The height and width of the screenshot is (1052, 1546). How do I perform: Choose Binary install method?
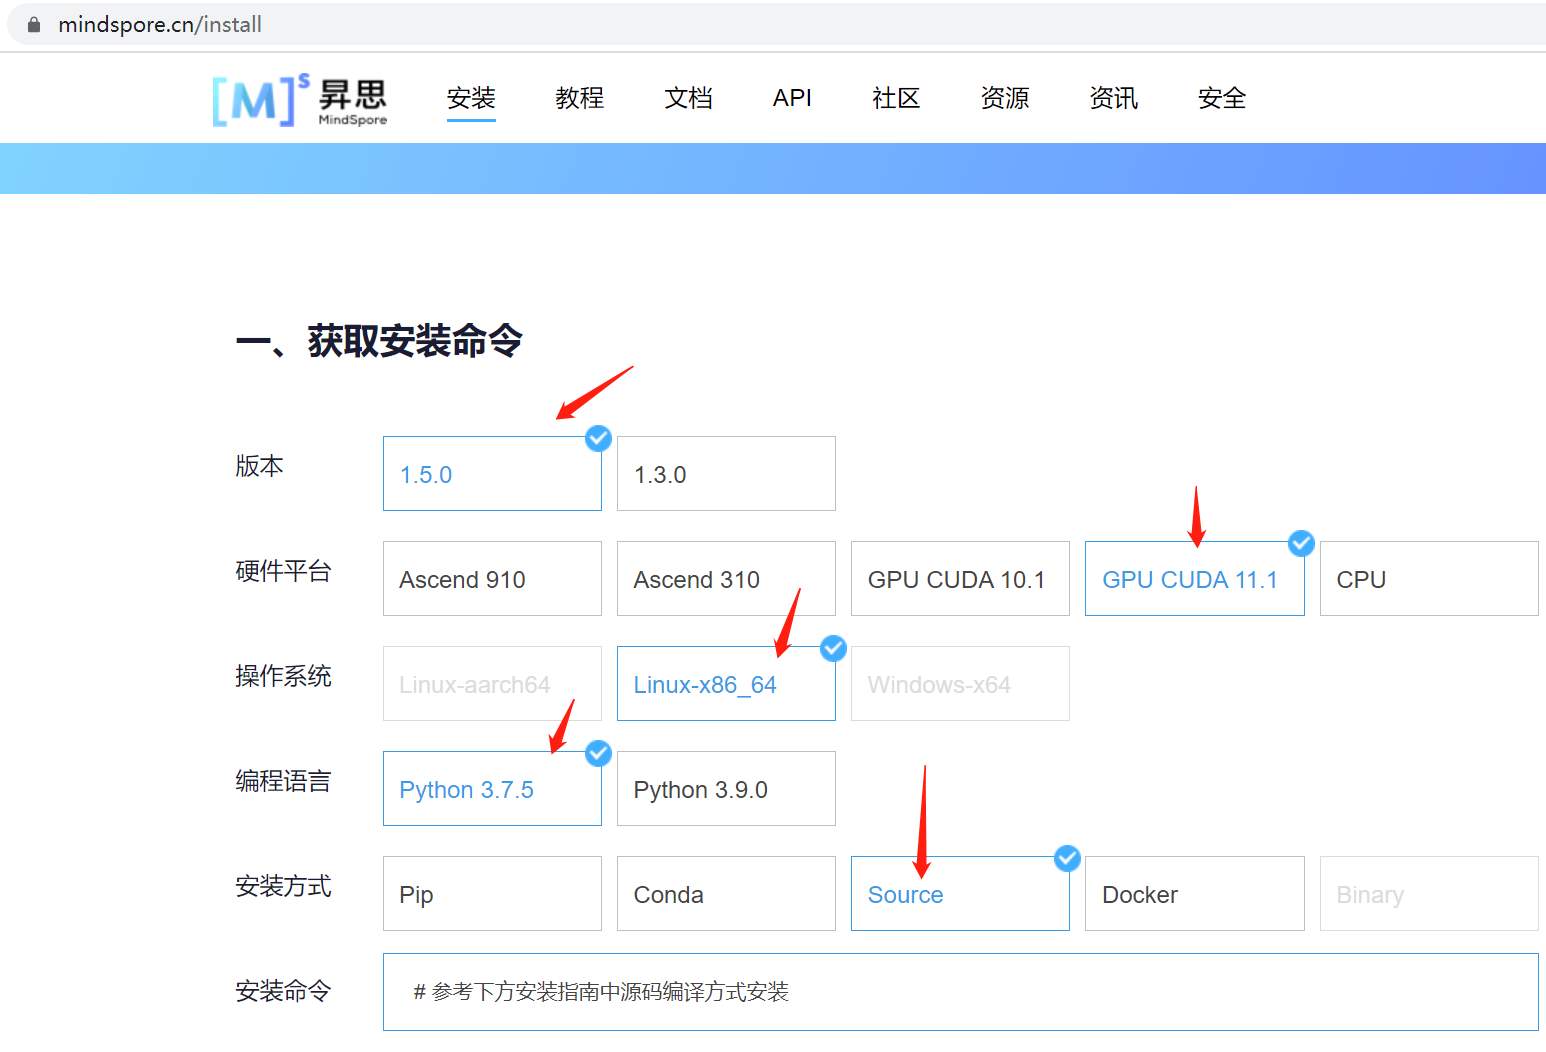[1429, 894]
